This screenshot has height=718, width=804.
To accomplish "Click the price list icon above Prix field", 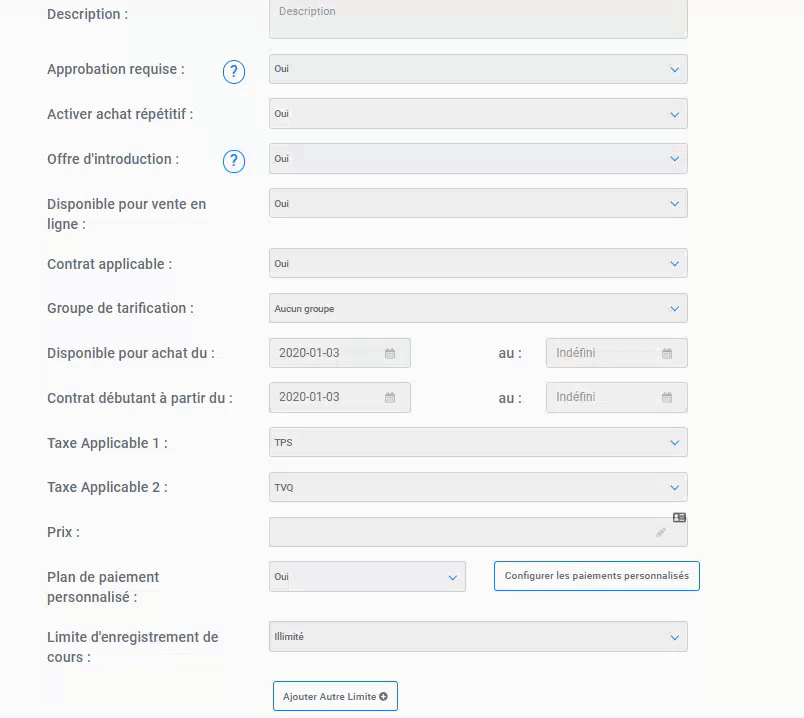I will click(679, 517).
